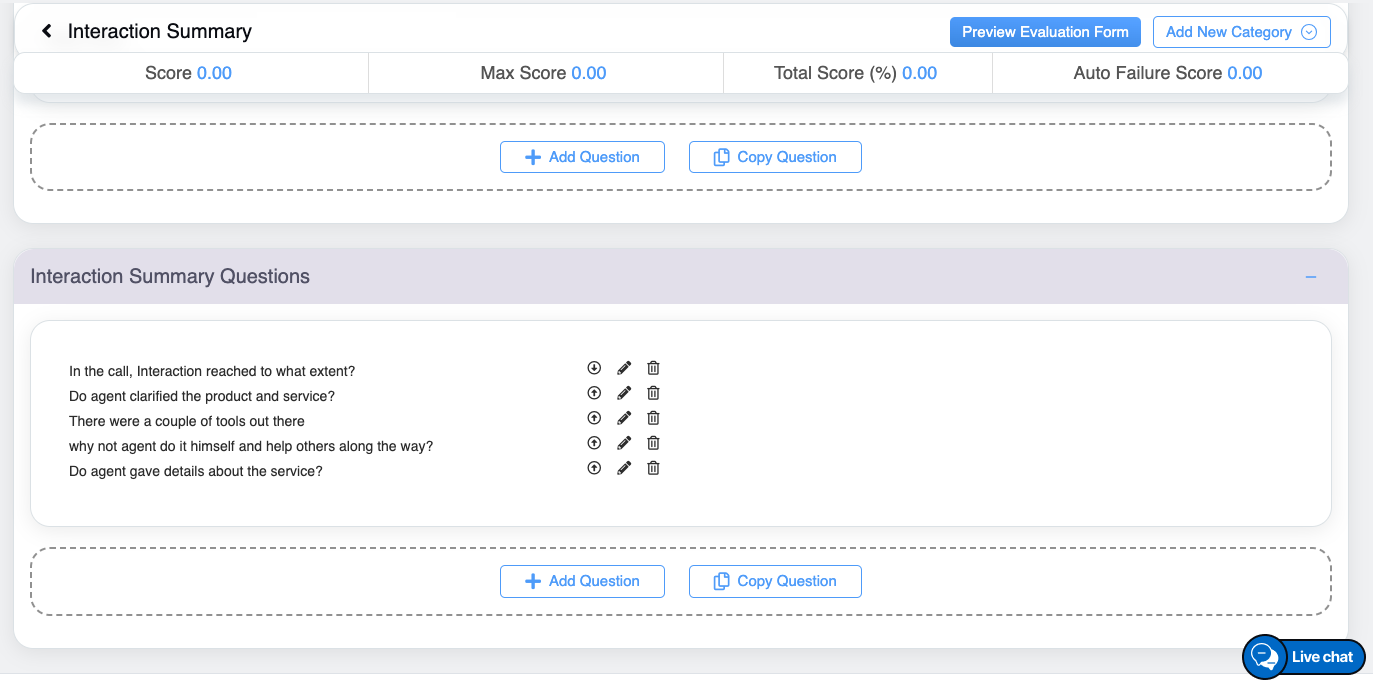Edit the 'Do agent gave details' question
The height and width of the screenshot is (687, 1373).
pos(624,468)
